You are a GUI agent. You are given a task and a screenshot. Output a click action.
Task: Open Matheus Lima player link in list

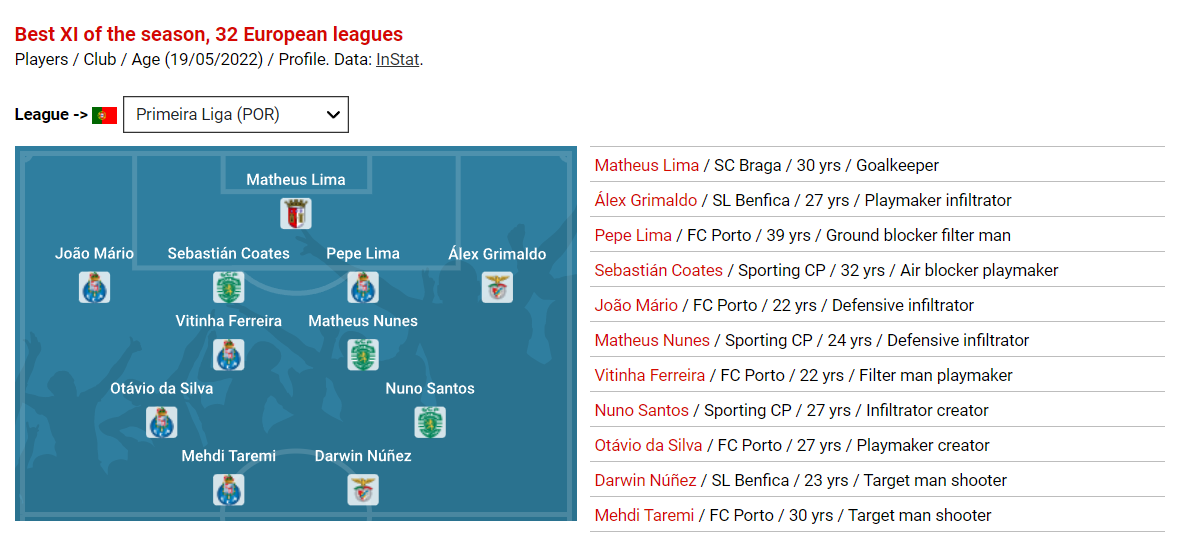pos(646,165)
